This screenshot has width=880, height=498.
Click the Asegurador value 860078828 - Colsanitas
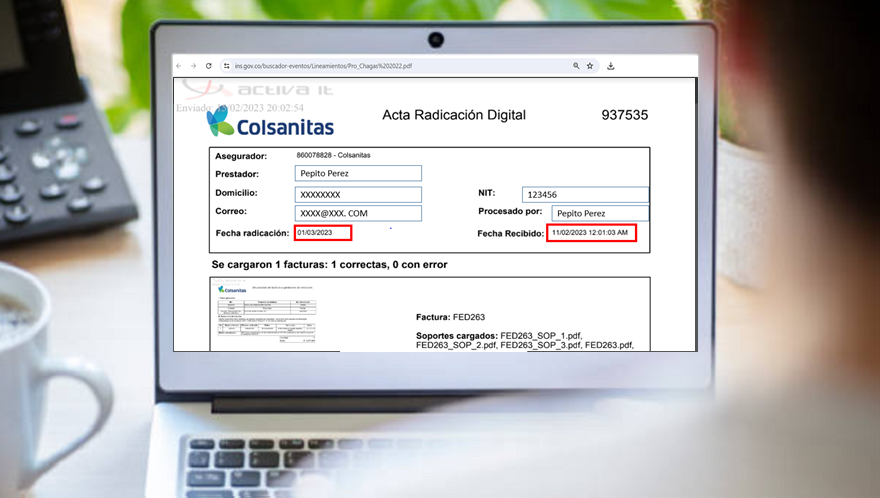tap(333, 155)
